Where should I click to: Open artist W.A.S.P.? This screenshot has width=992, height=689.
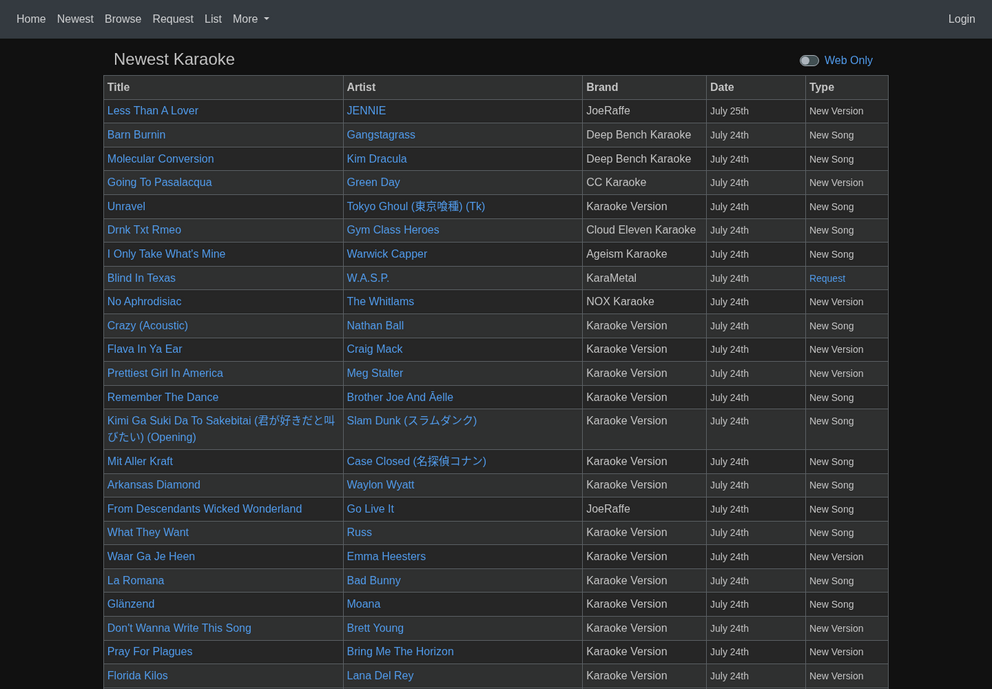(x=368, y=278)
